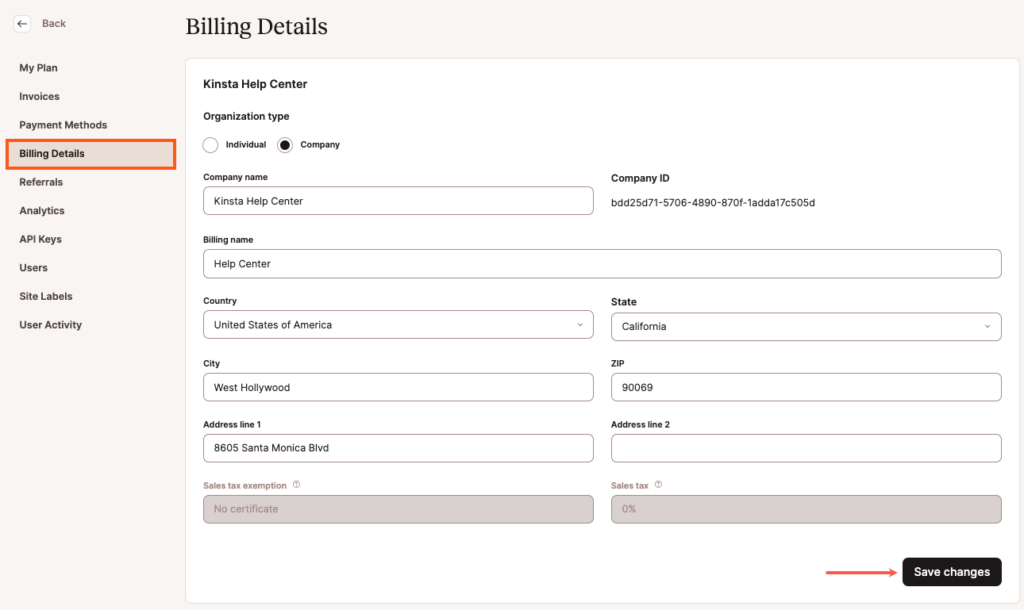Open the API Keys section

coord(42,239)
